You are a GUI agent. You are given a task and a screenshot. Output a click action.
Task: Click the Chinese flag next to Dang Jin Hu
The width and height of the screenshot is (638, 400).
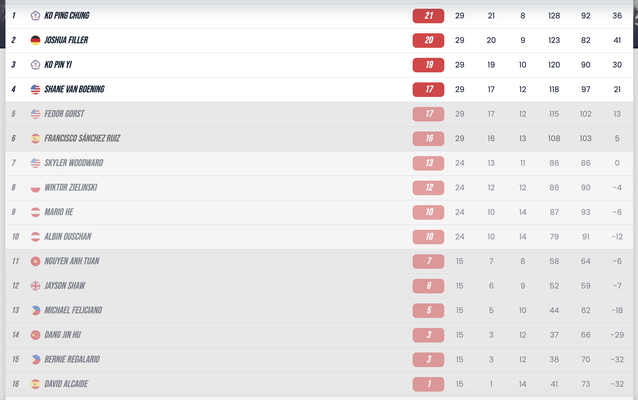(35, 334)
